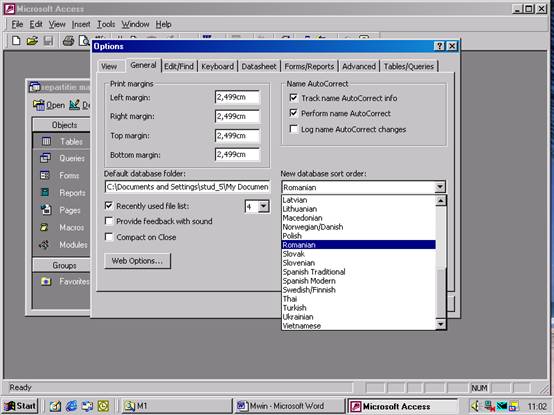Enable Log name AutoCorrect changes
Screen dimensions: 554x415
pyautogui.click(x=293, y=129)
